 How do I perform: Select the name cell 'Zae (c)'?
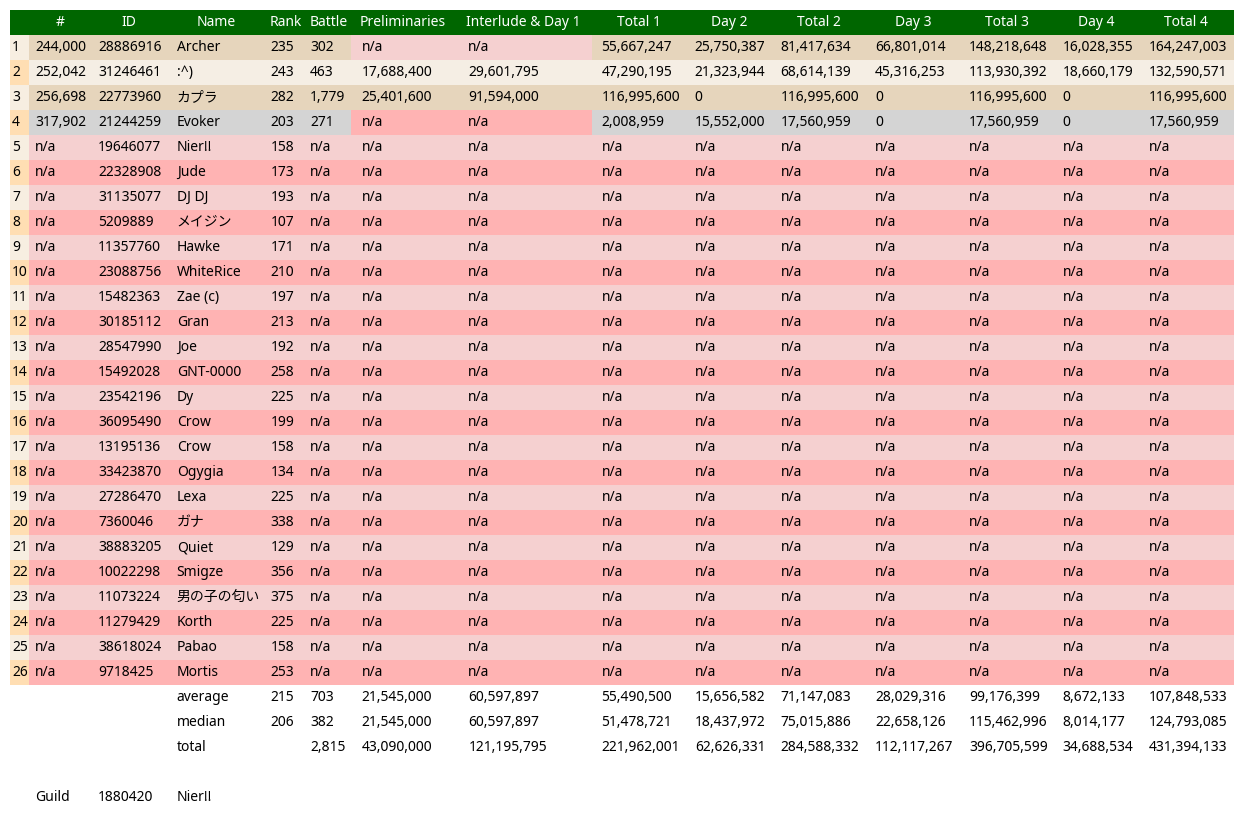pyautogui.click(x=197, y=296)
